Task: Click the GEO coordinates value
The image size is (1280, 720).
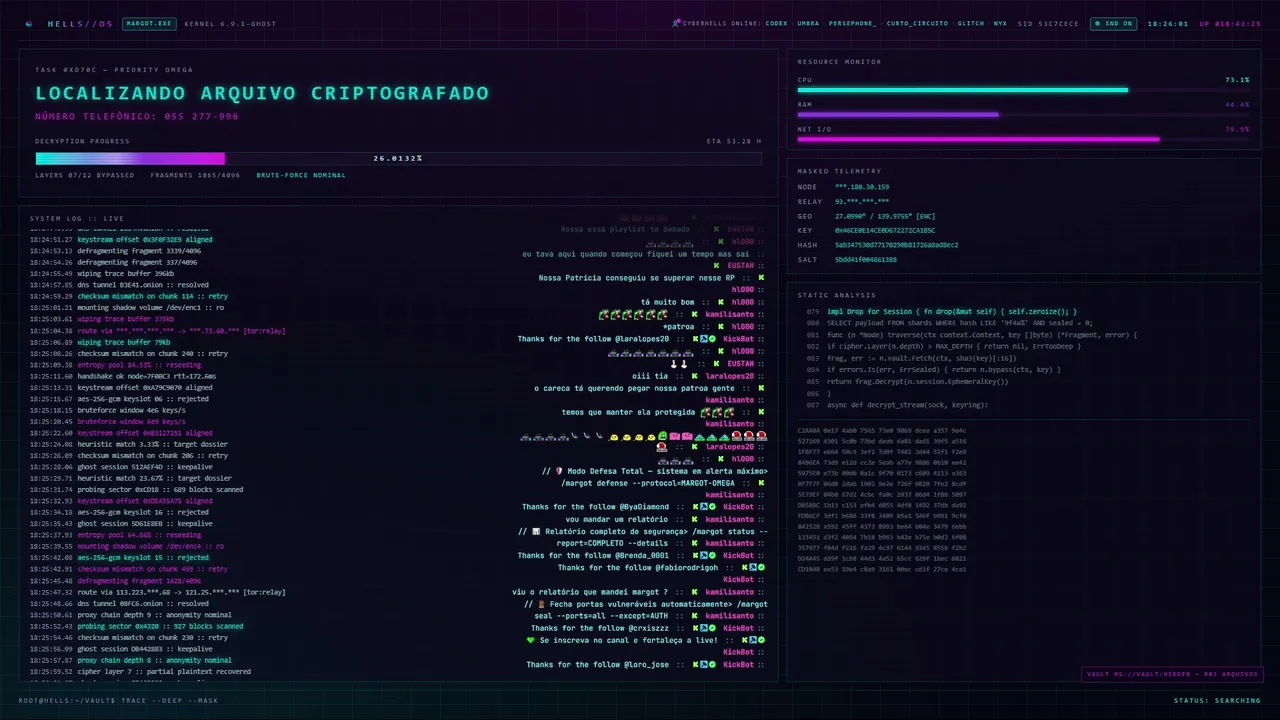Action: [x=885, y=216]
